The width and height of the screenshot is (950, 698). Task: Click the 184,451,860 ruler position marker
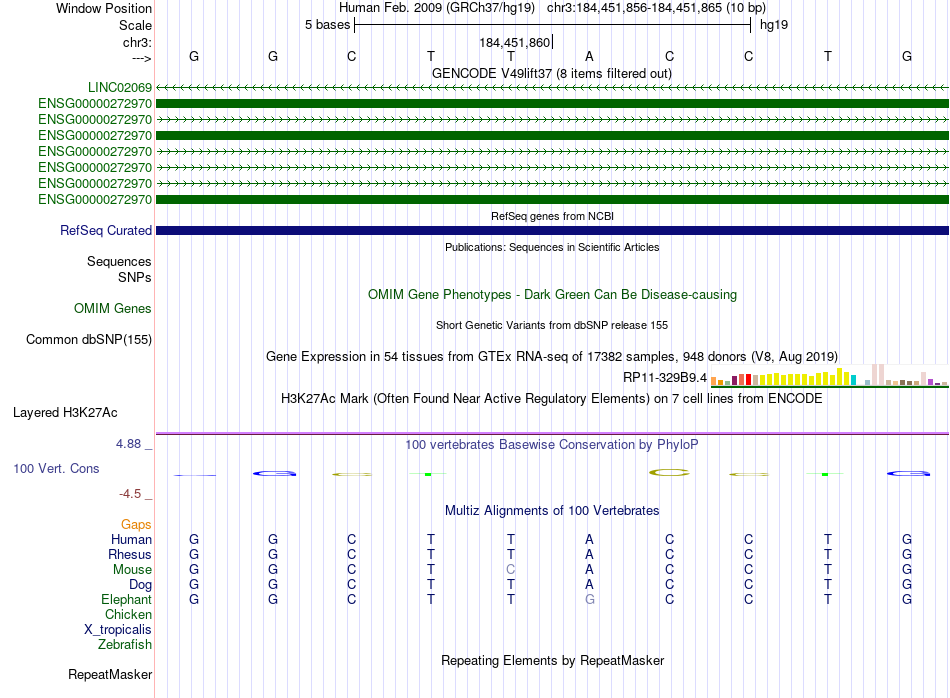pos(515,42)
